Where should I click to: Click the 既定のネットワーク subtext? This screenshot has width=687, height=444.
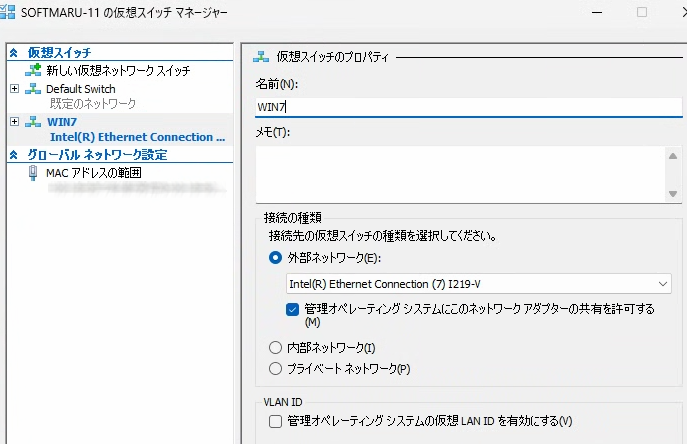(x=93, y=104)
